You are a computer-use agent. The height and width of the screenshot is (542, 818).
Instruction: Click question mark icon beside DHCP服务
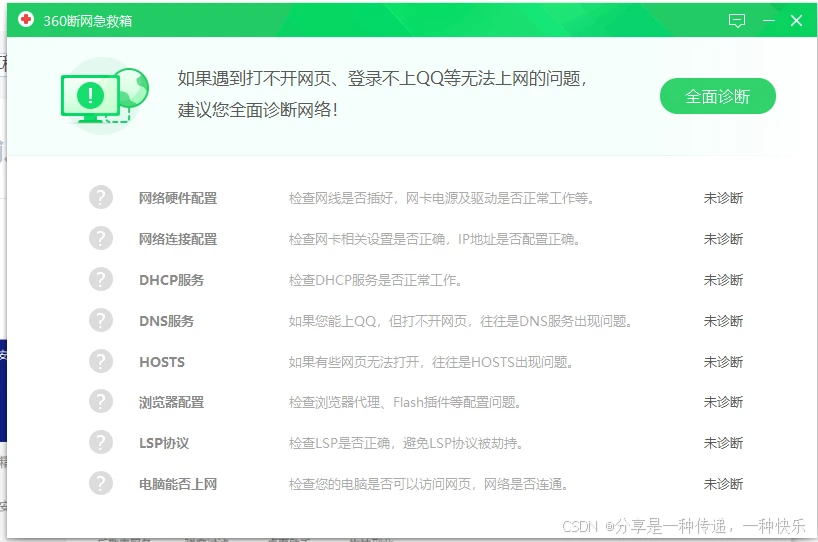[x=101, y=280]
